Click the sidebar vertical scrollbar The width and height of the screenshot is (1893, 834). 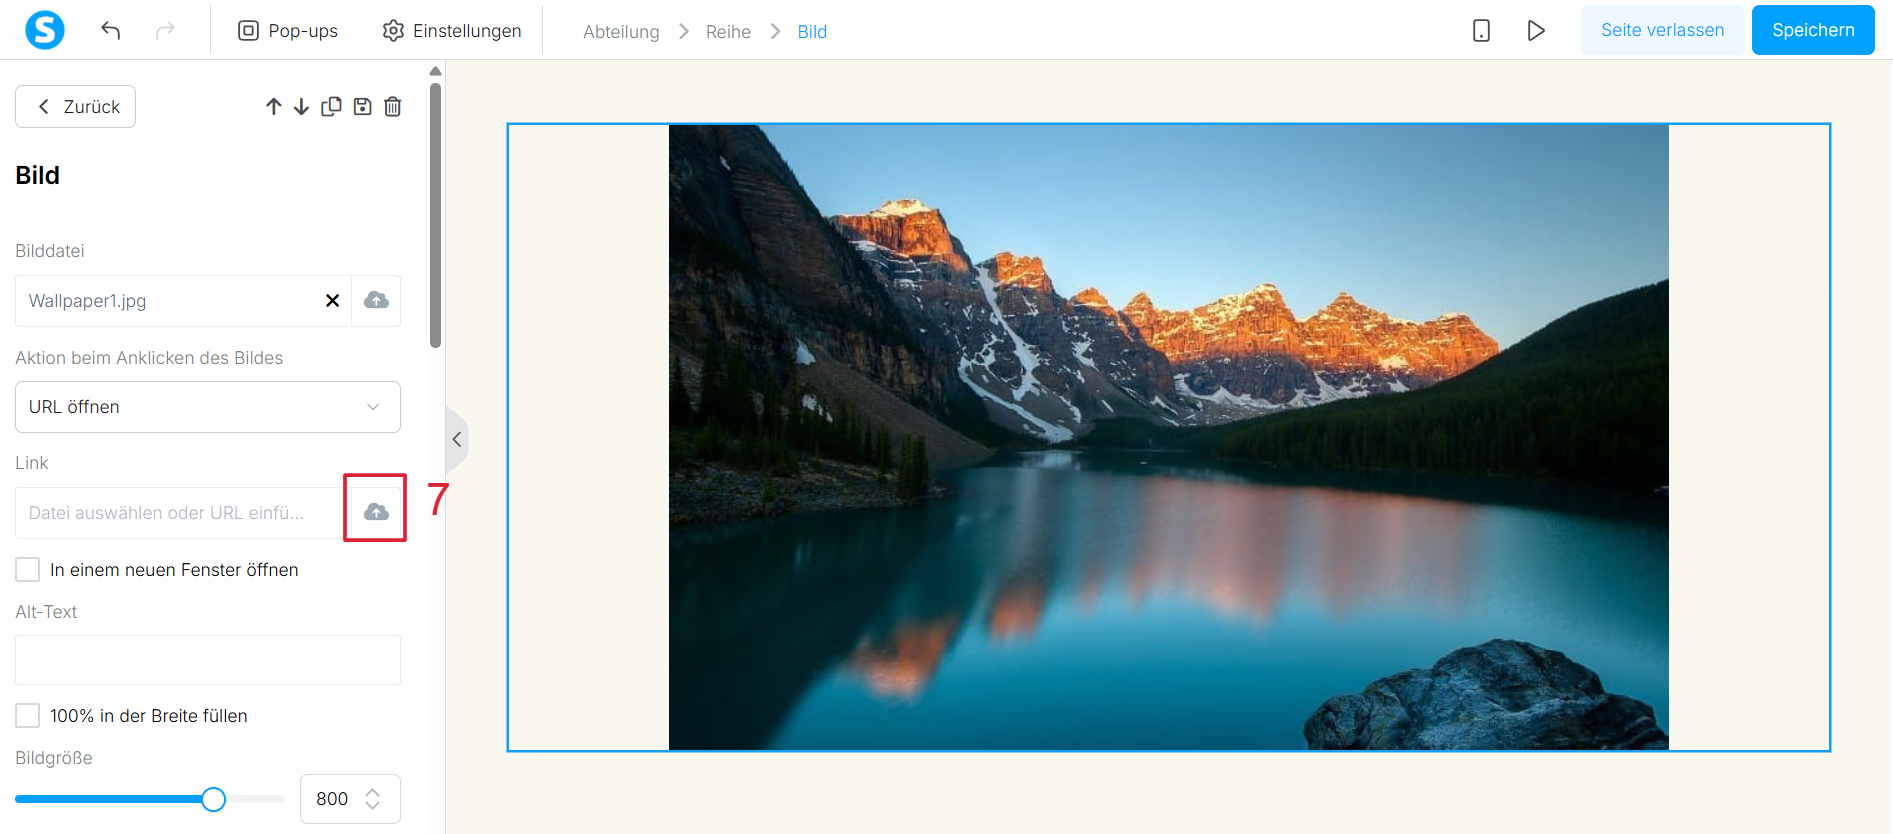[x=435, y=215]
